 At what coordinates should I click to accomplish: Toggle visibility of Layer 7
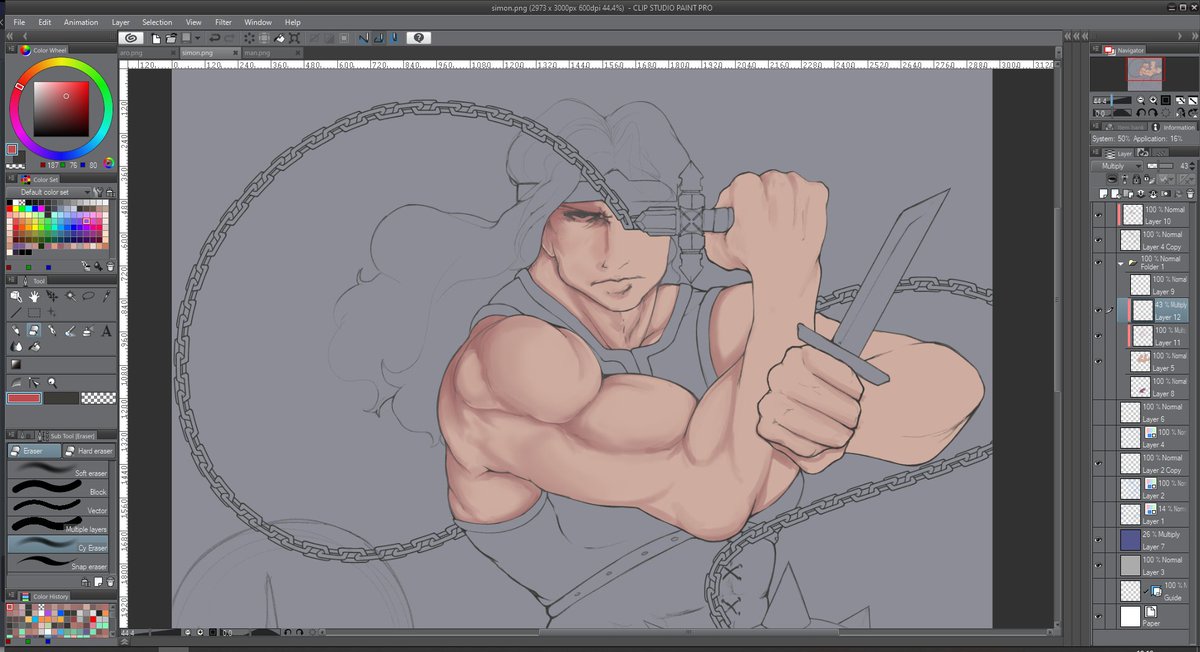point(1098,540)
